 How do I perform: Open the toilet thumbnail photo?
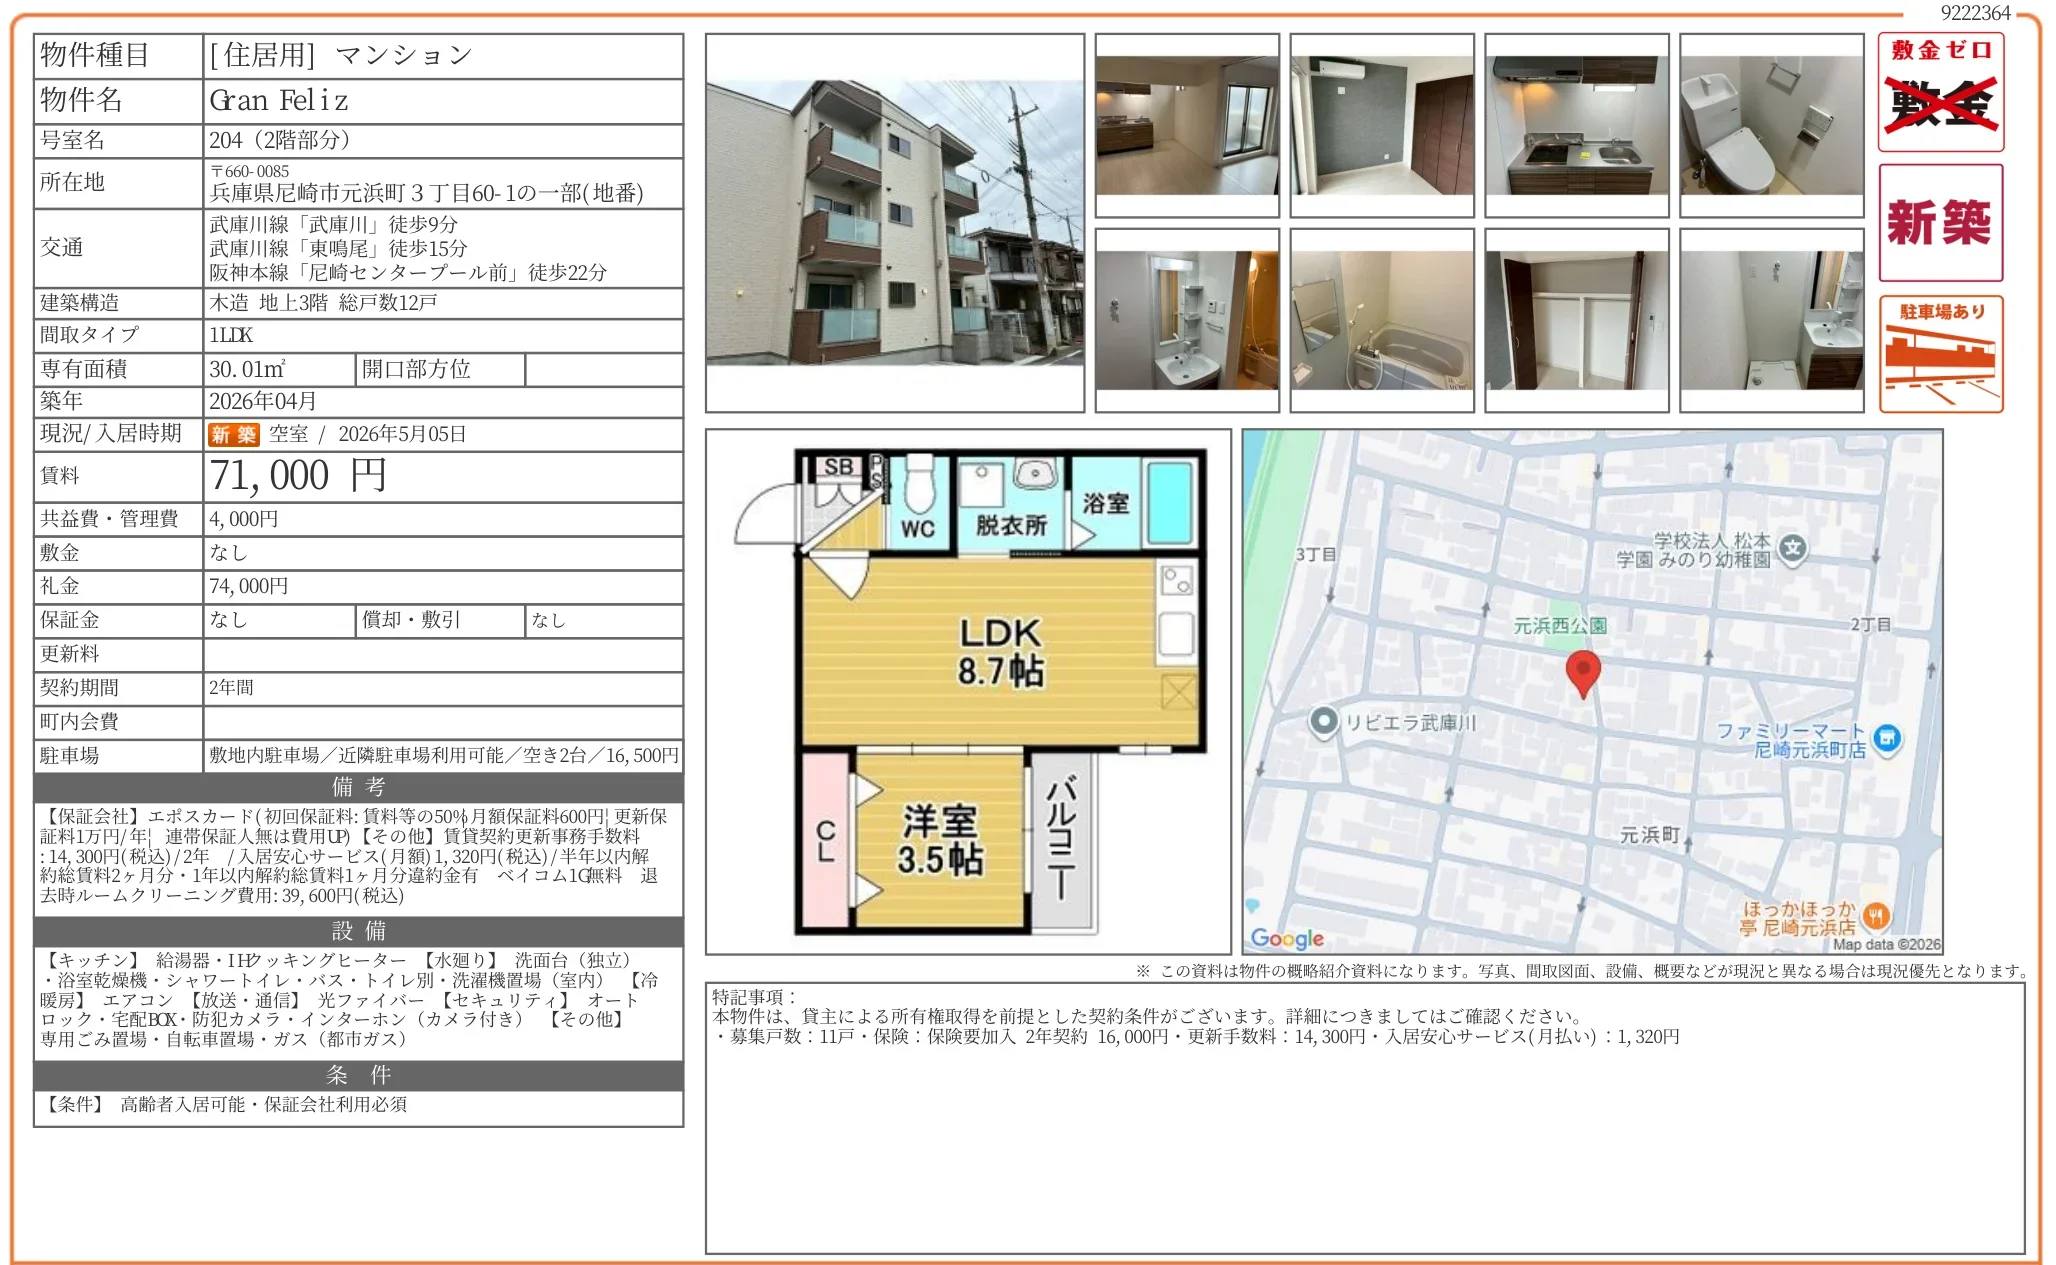click(x=1771, y=125)
